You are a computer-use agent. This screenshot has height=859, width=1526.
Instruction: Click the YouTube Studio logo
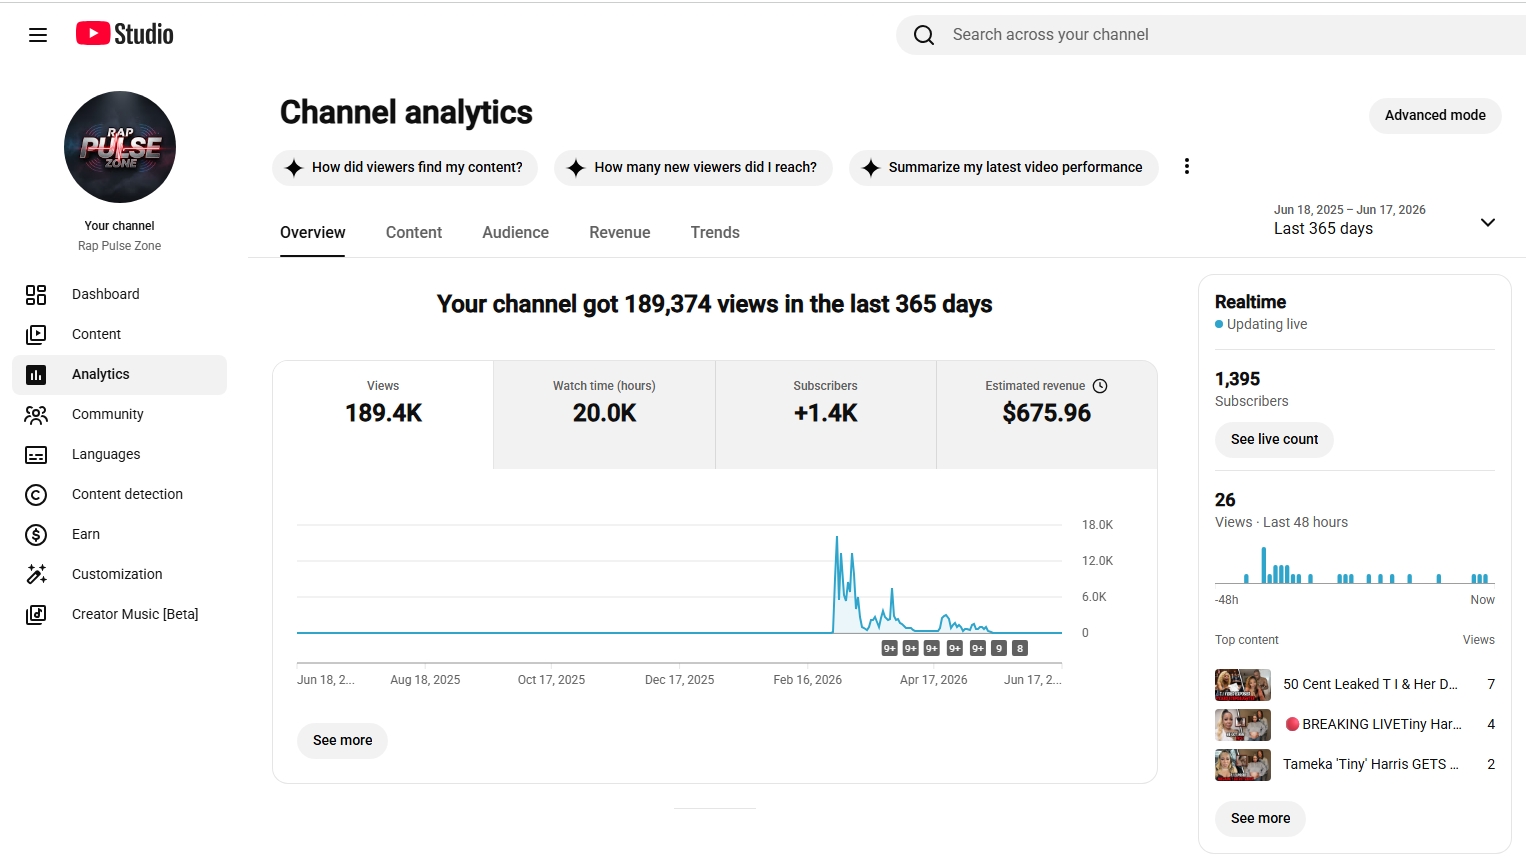[x=125, y=34]
